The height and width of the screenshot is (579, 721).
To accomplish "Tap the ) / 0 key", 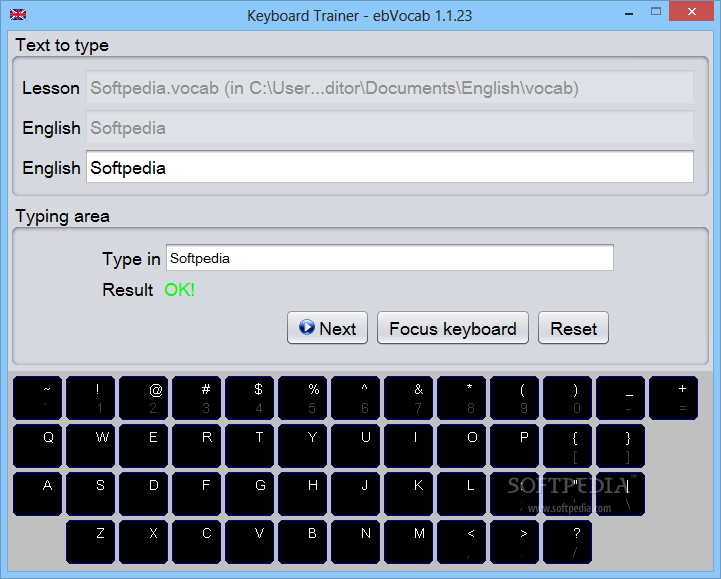I will pos(567,398).
